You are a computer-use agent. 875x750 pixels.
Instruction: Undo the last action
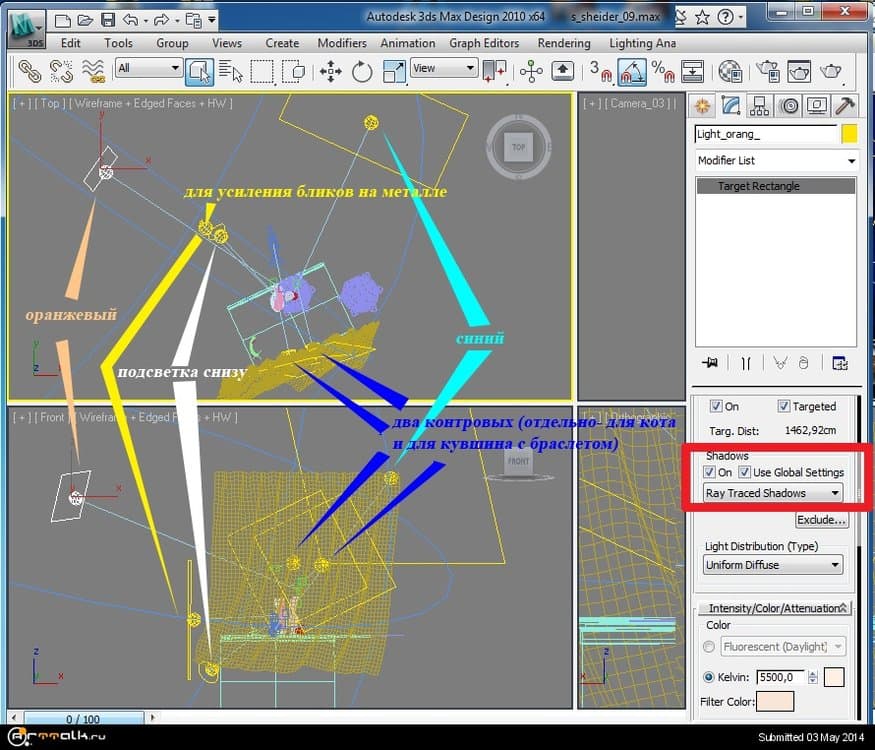[131, 21]
